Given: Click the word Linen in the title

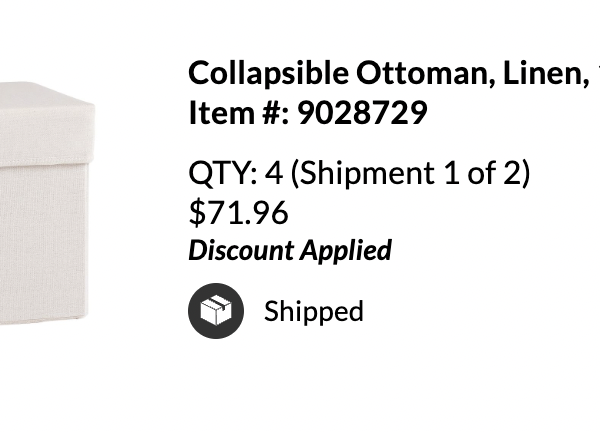Looking at the screenshot, I should (x=545, y=73).
